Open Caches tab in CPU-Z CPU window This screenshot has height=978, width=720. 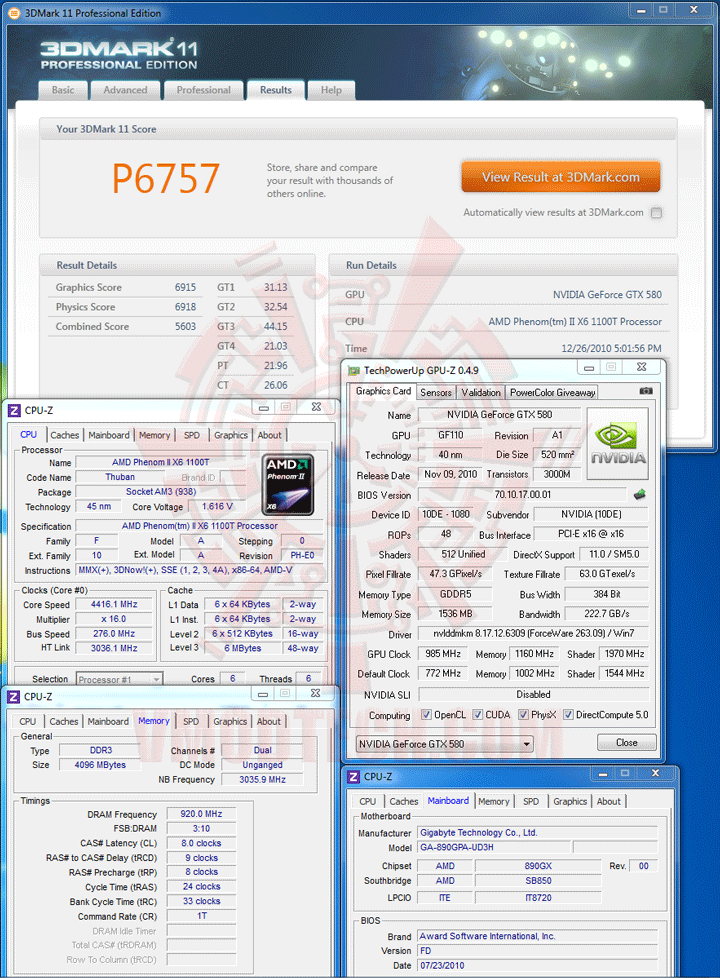coord(65,435)
